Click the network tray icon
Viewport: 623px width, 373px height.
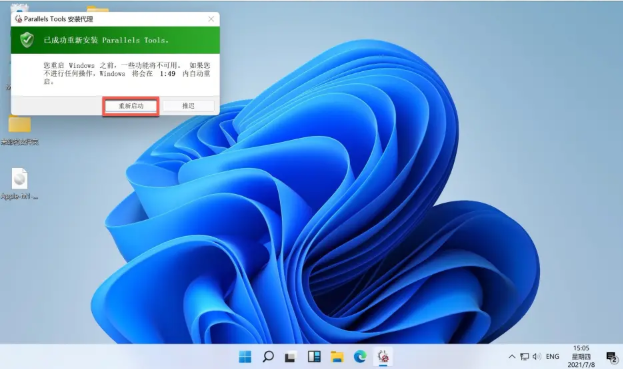coord(524,357)
